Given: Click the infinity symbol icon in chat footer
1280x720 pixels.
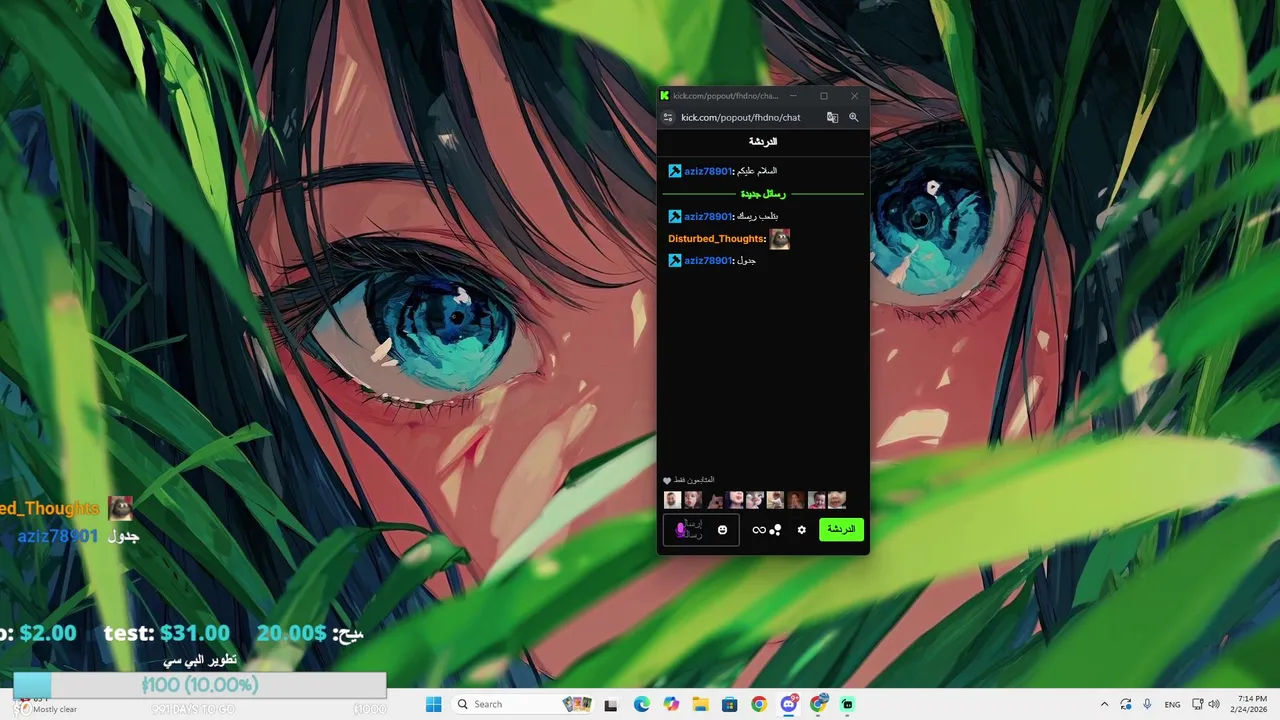Looking at the screenshot, I should [x=759, y=530].
